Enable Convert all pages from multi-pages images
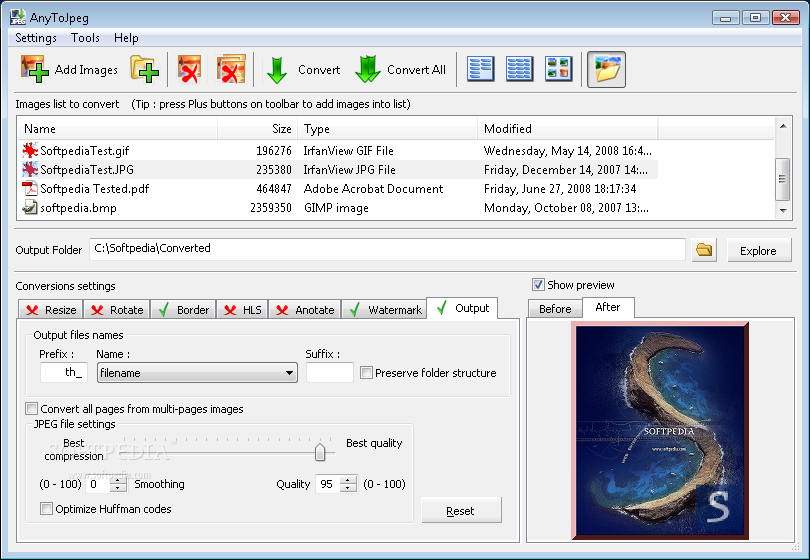This screenshot has height=560, width=810. pos(32,409)
